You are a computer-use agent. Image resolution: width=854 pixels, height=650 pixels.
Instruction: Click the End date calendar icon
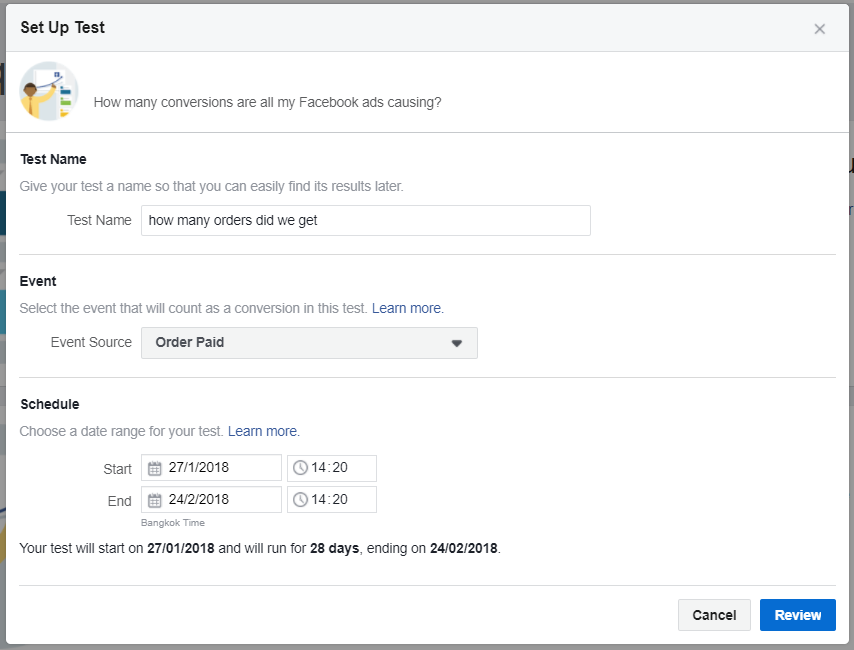[x=155, y=500]
